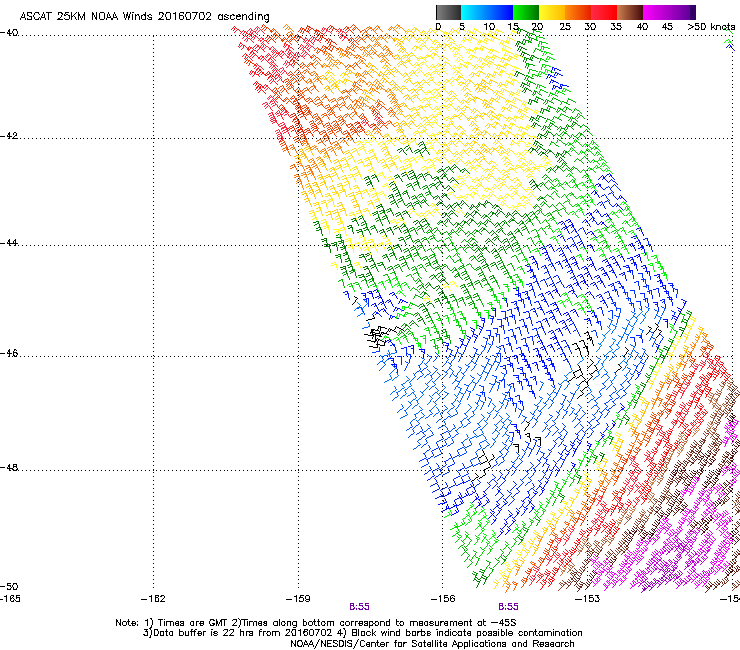740x650 pixels.
Task: Select the dark purple 45-50 knots legend color
Action: click(x=682, y=12)
